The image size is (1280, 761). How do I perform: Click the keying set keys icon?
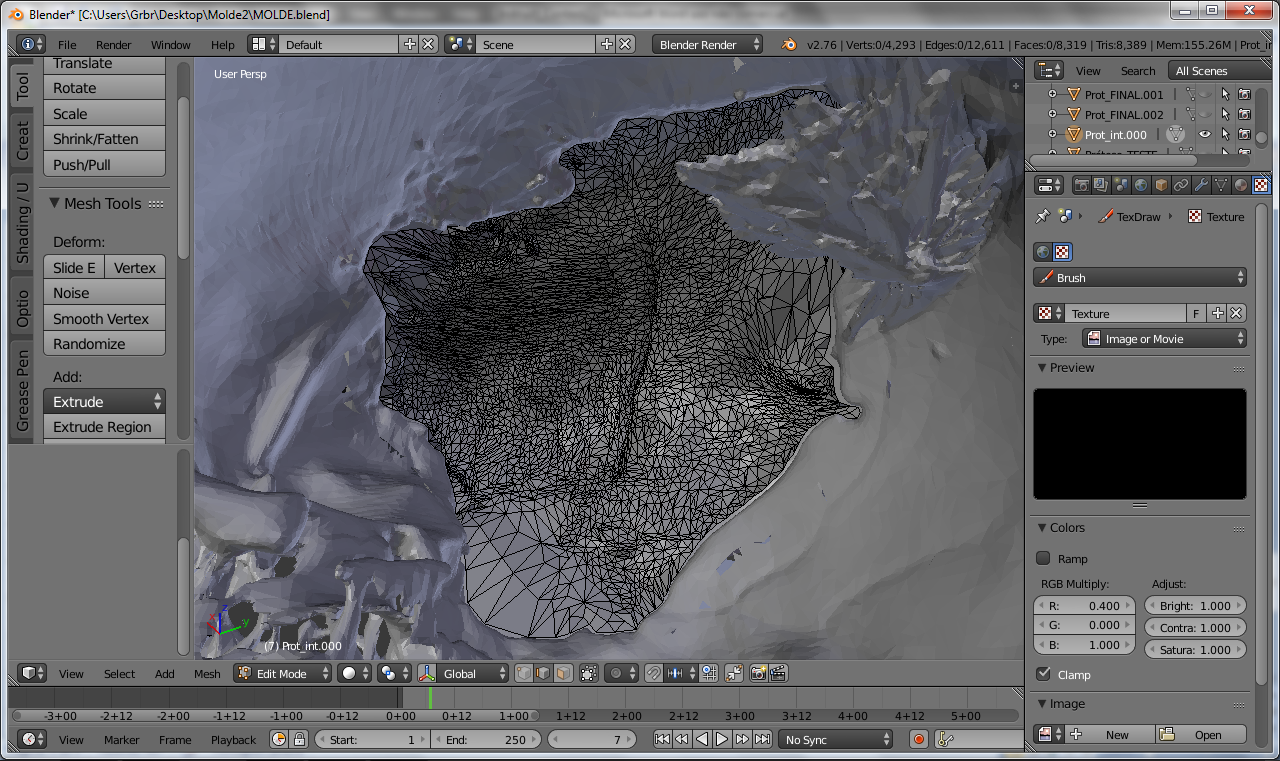coord(945,739)
